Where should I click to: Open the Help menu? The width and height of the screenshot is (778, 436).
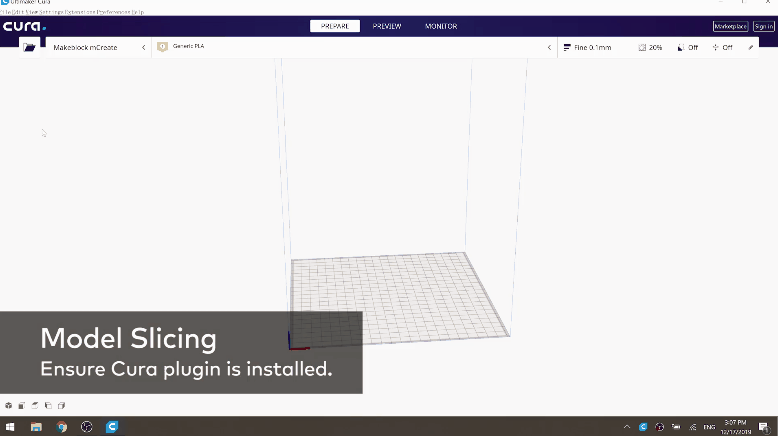(138, 12)
